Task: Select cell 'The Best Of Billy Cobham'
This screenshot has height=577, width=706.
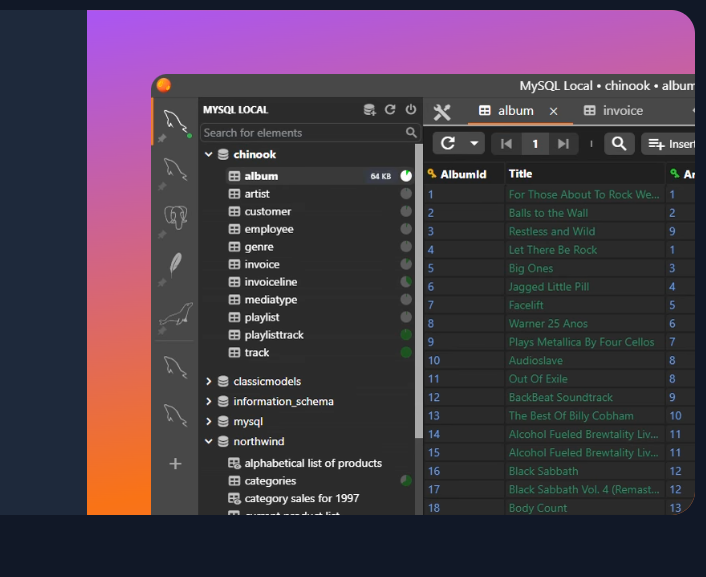Action: [584, 416]
